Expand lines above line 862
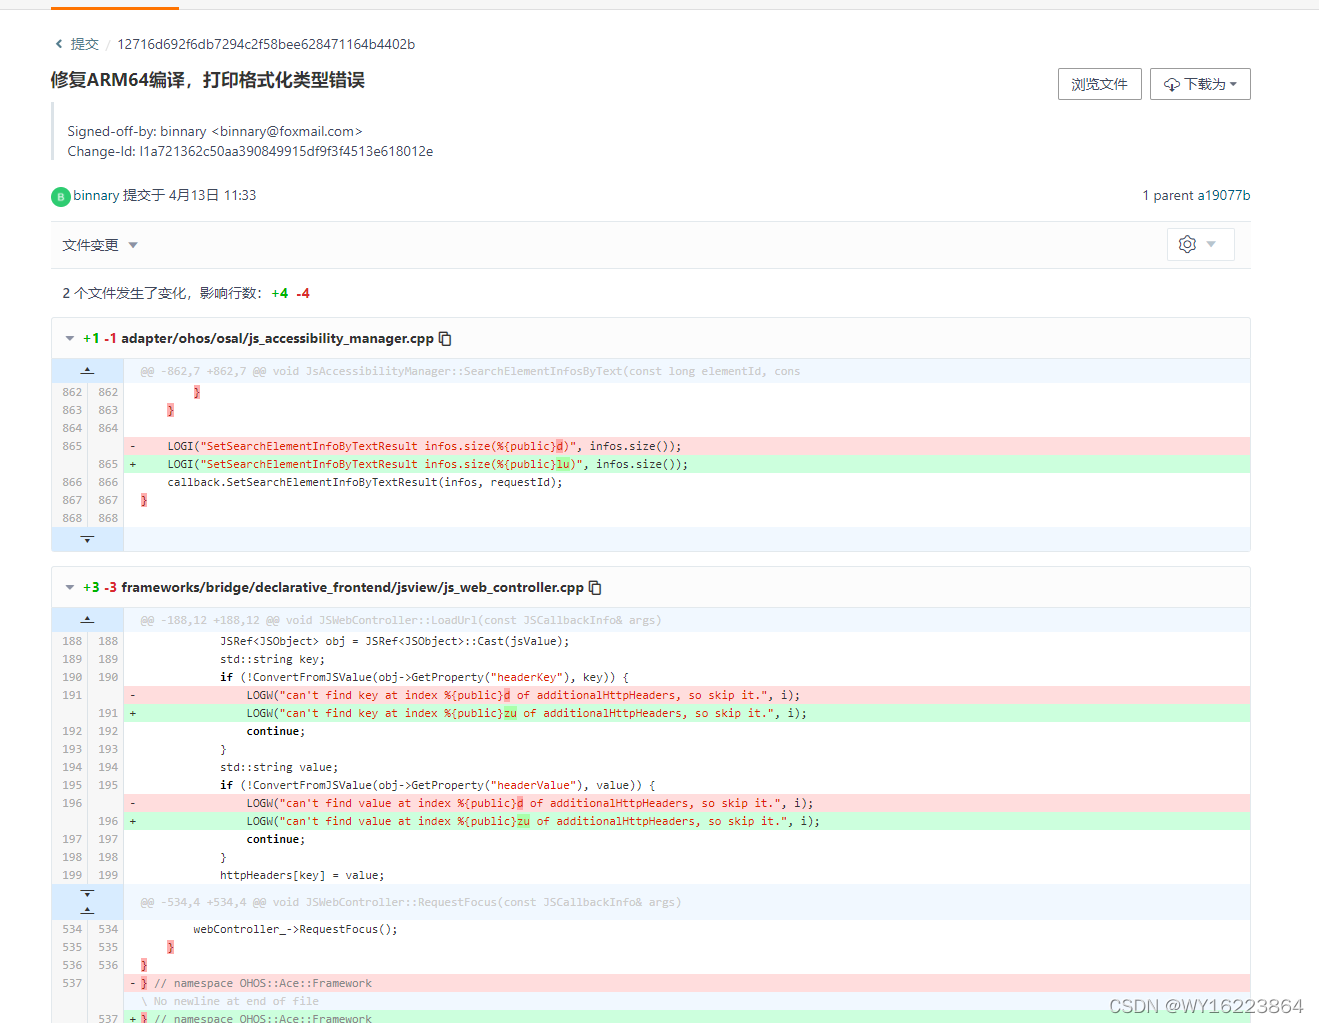Screen dimensions: 1319x1023 pos(87,371)
